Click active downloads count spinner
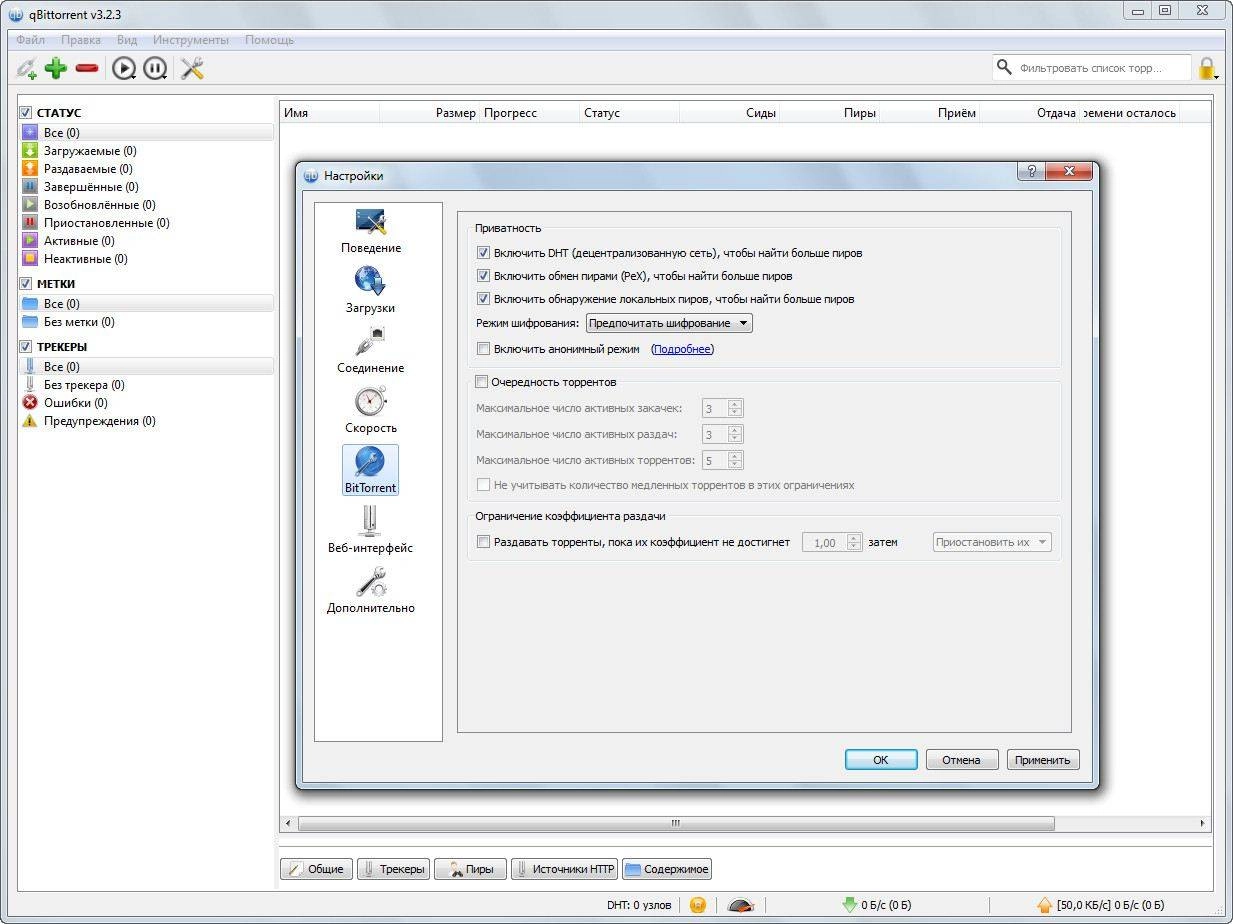Viewport: 1233px width, 924px height. pyautogui.click(x=723, y=408)
